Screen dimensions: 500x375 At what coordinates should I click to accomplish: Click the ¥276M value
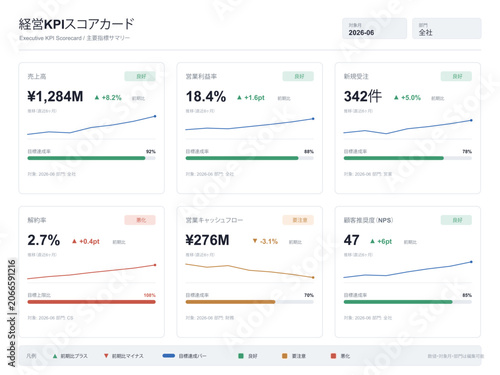[207, 240]
